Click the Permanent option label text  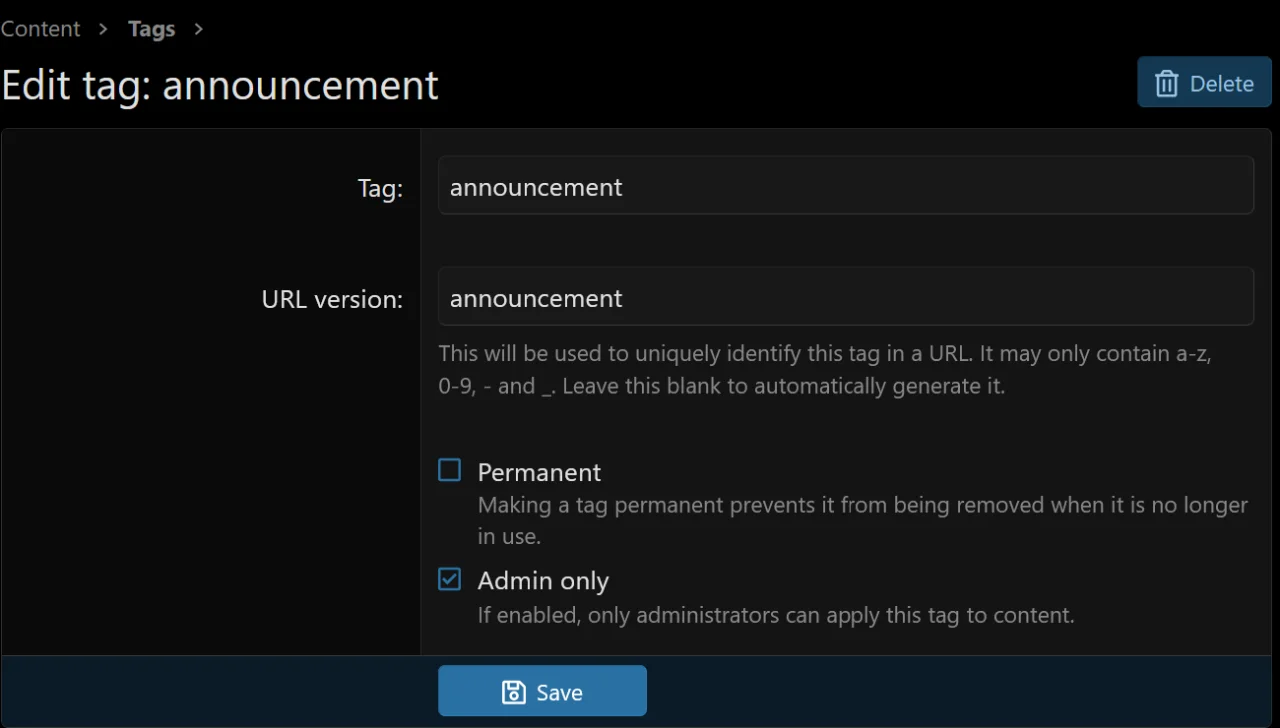[x=539, y=472]
